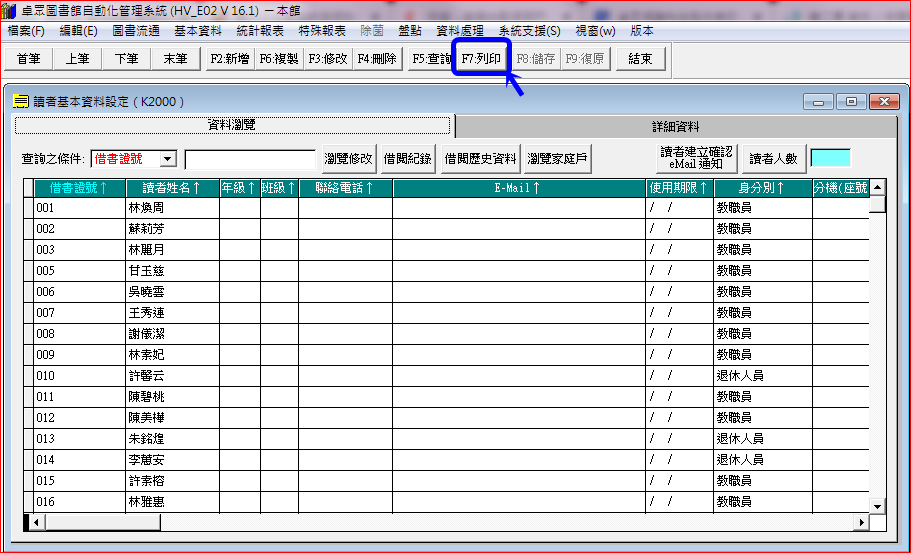This screenshot has height=553, width=911.
Task: Select reader name 蘇莉芳
Action: point(146,229)
